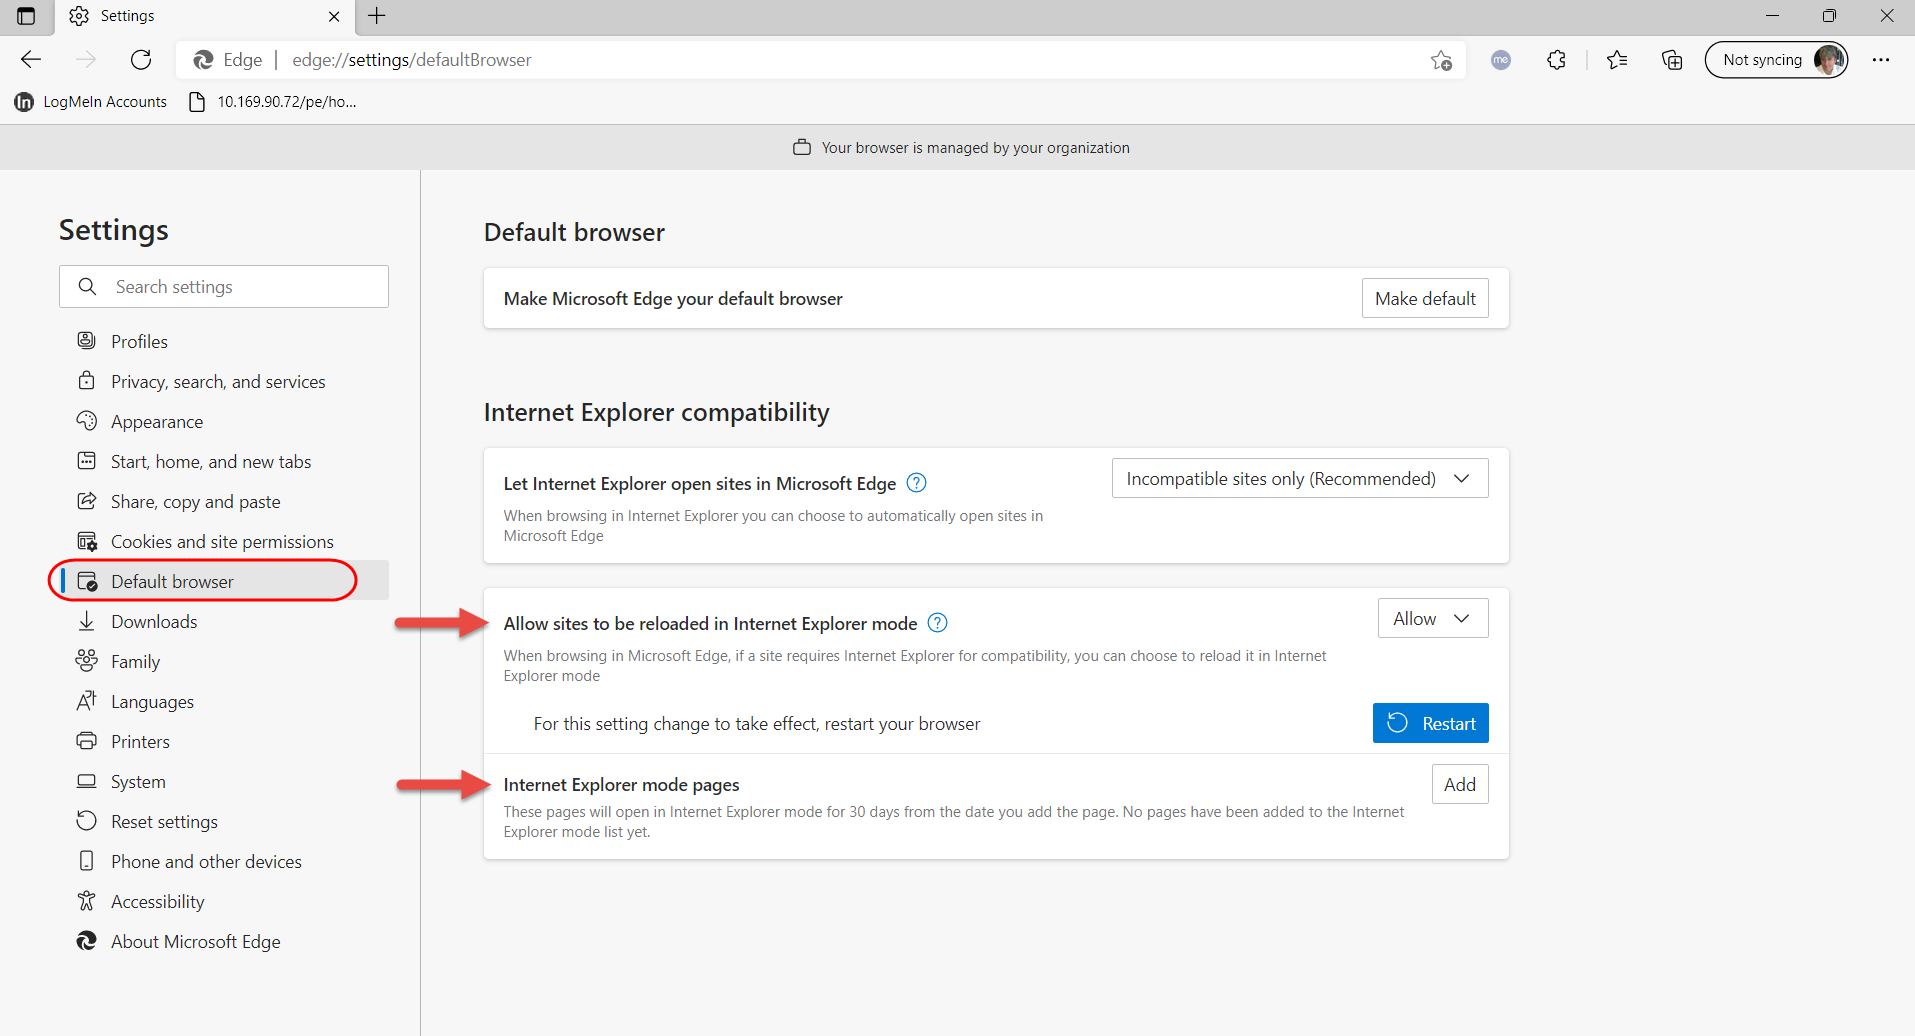Click the 'Internet Explorer compatibility' heading

point(656,412)
